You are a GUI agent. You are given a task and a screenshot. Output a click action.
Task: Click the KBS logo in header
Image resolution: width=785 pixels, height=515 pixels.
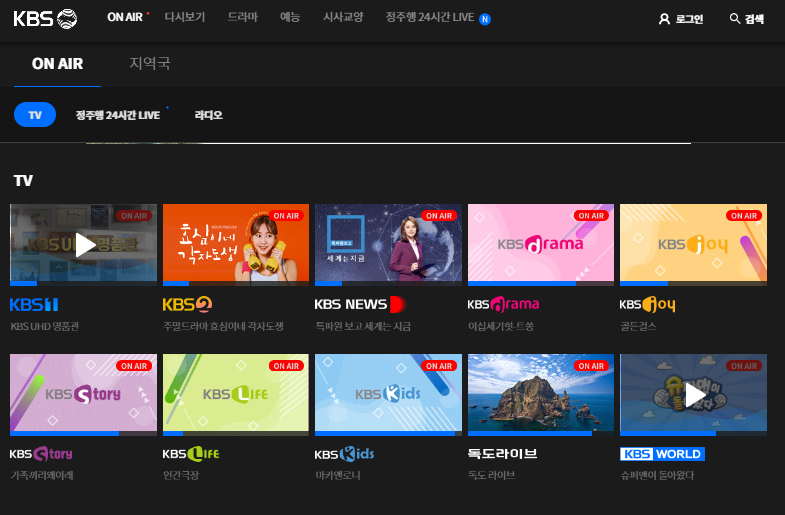[45, 19]
